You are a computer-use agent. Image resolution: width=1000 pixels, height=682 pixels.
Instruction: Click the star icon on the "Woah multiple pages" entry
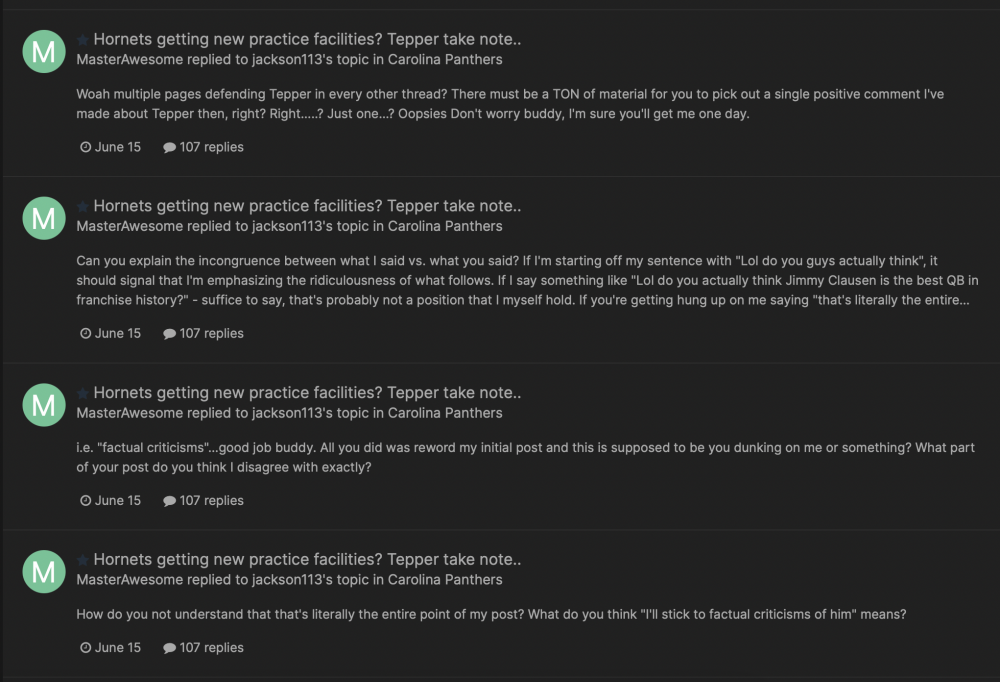83,40
